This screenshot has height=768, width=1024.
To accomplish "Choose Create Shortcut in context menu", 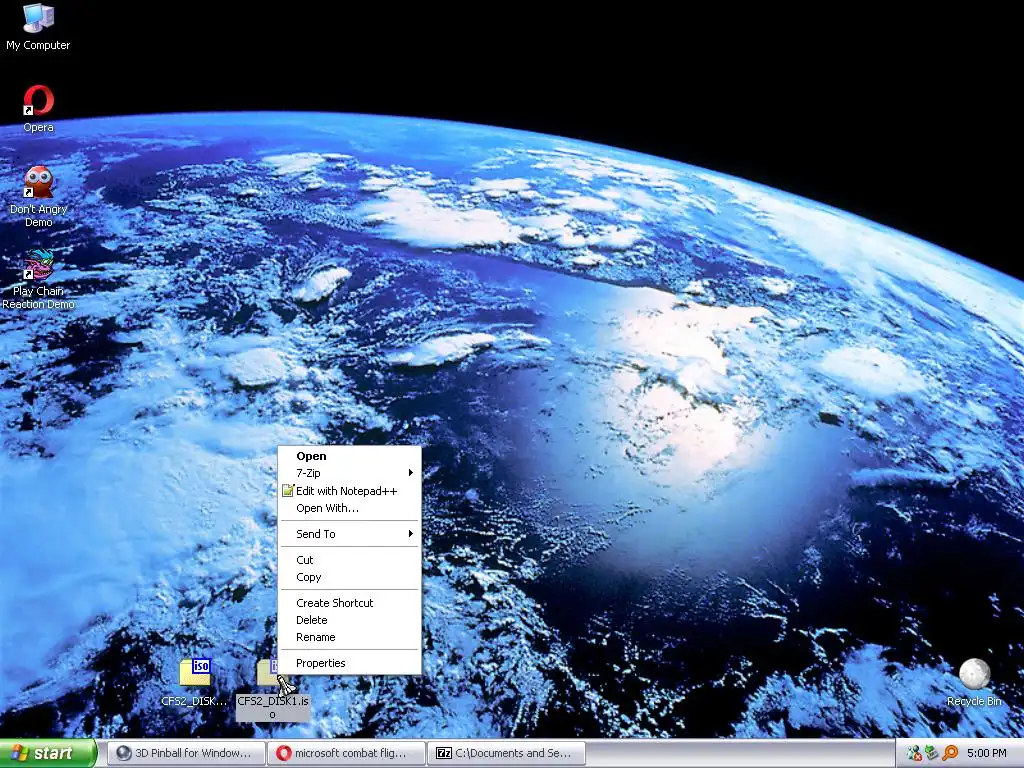I will pyautogui.click(x=349, y=603).
